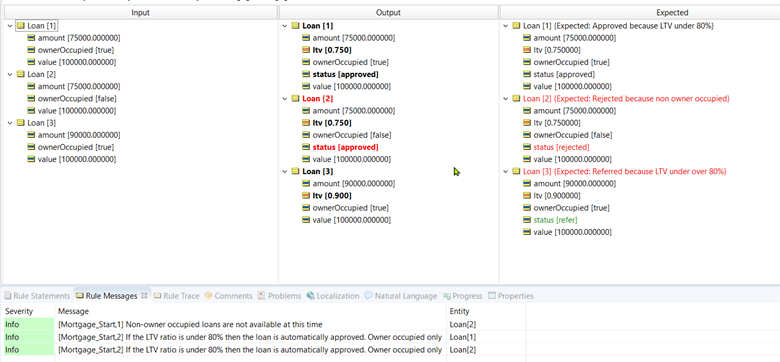This screenshot has width=780, height=362.
Task: Click the Loan [3] entity icon in Output panel
Action: point(295,172)
